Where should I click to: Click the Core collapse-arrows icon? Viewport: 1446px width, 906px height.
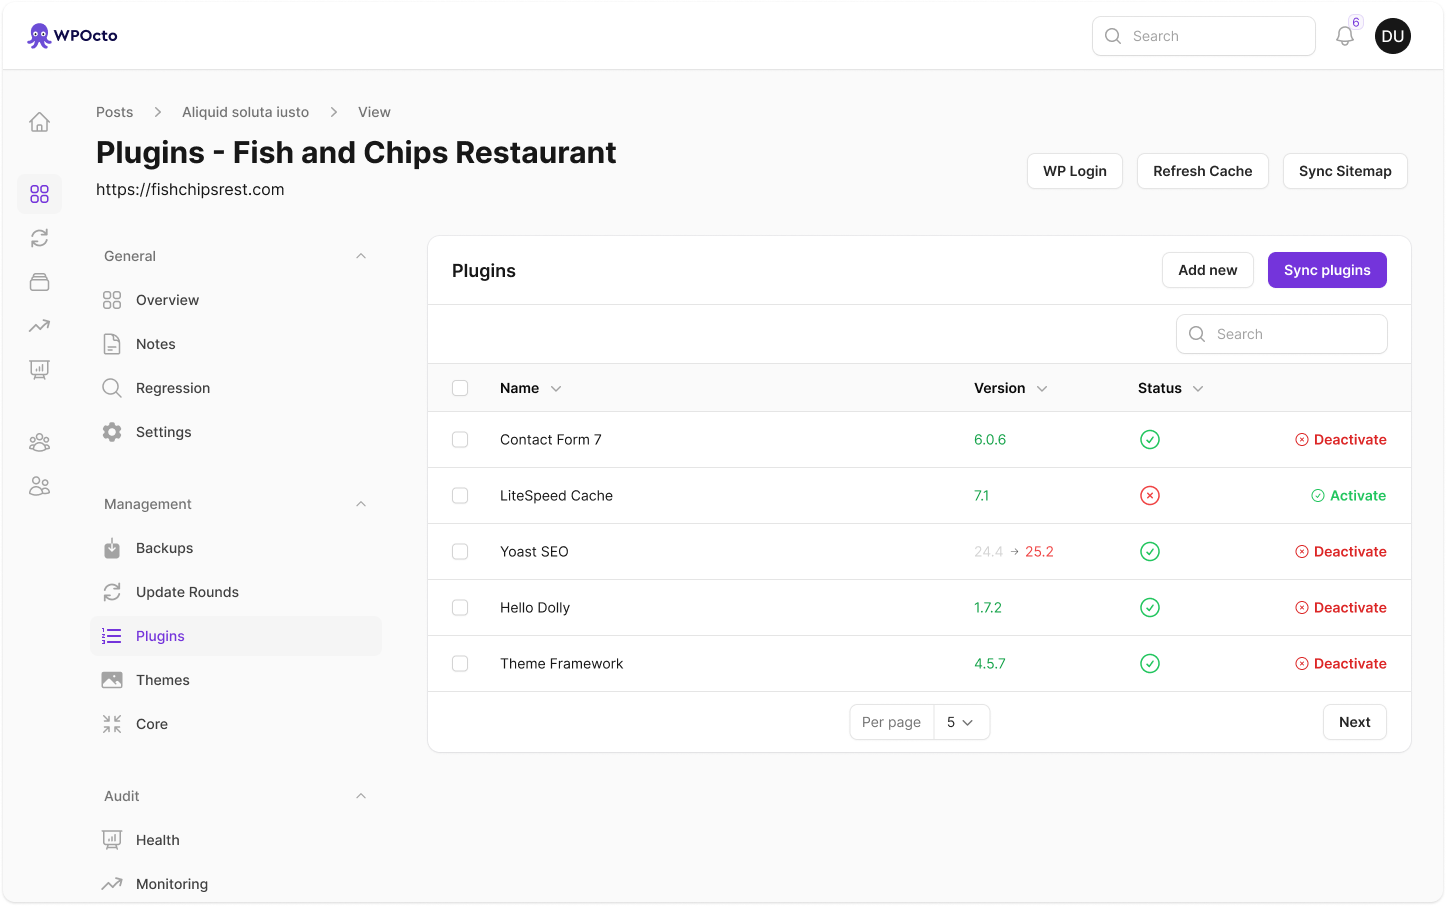[x=112, y=724]
